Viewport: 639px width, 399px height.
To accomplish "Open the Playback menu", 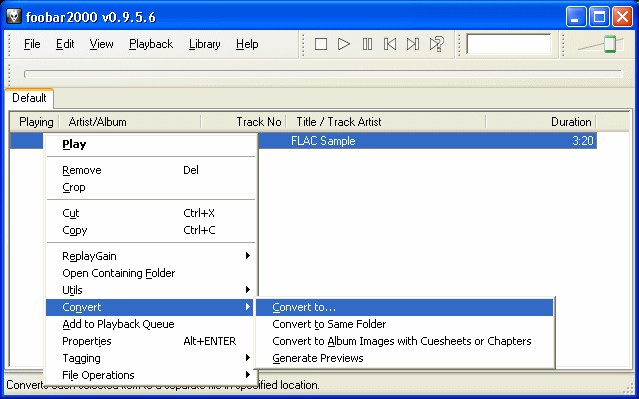I will (x=151, y=44).
